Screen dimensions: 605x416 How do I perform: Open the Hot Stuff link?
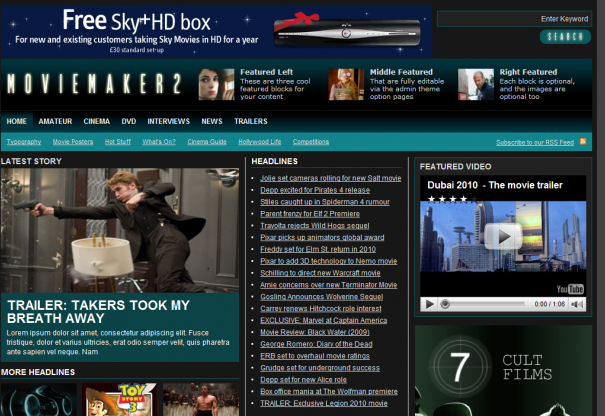tap(118, 142)
